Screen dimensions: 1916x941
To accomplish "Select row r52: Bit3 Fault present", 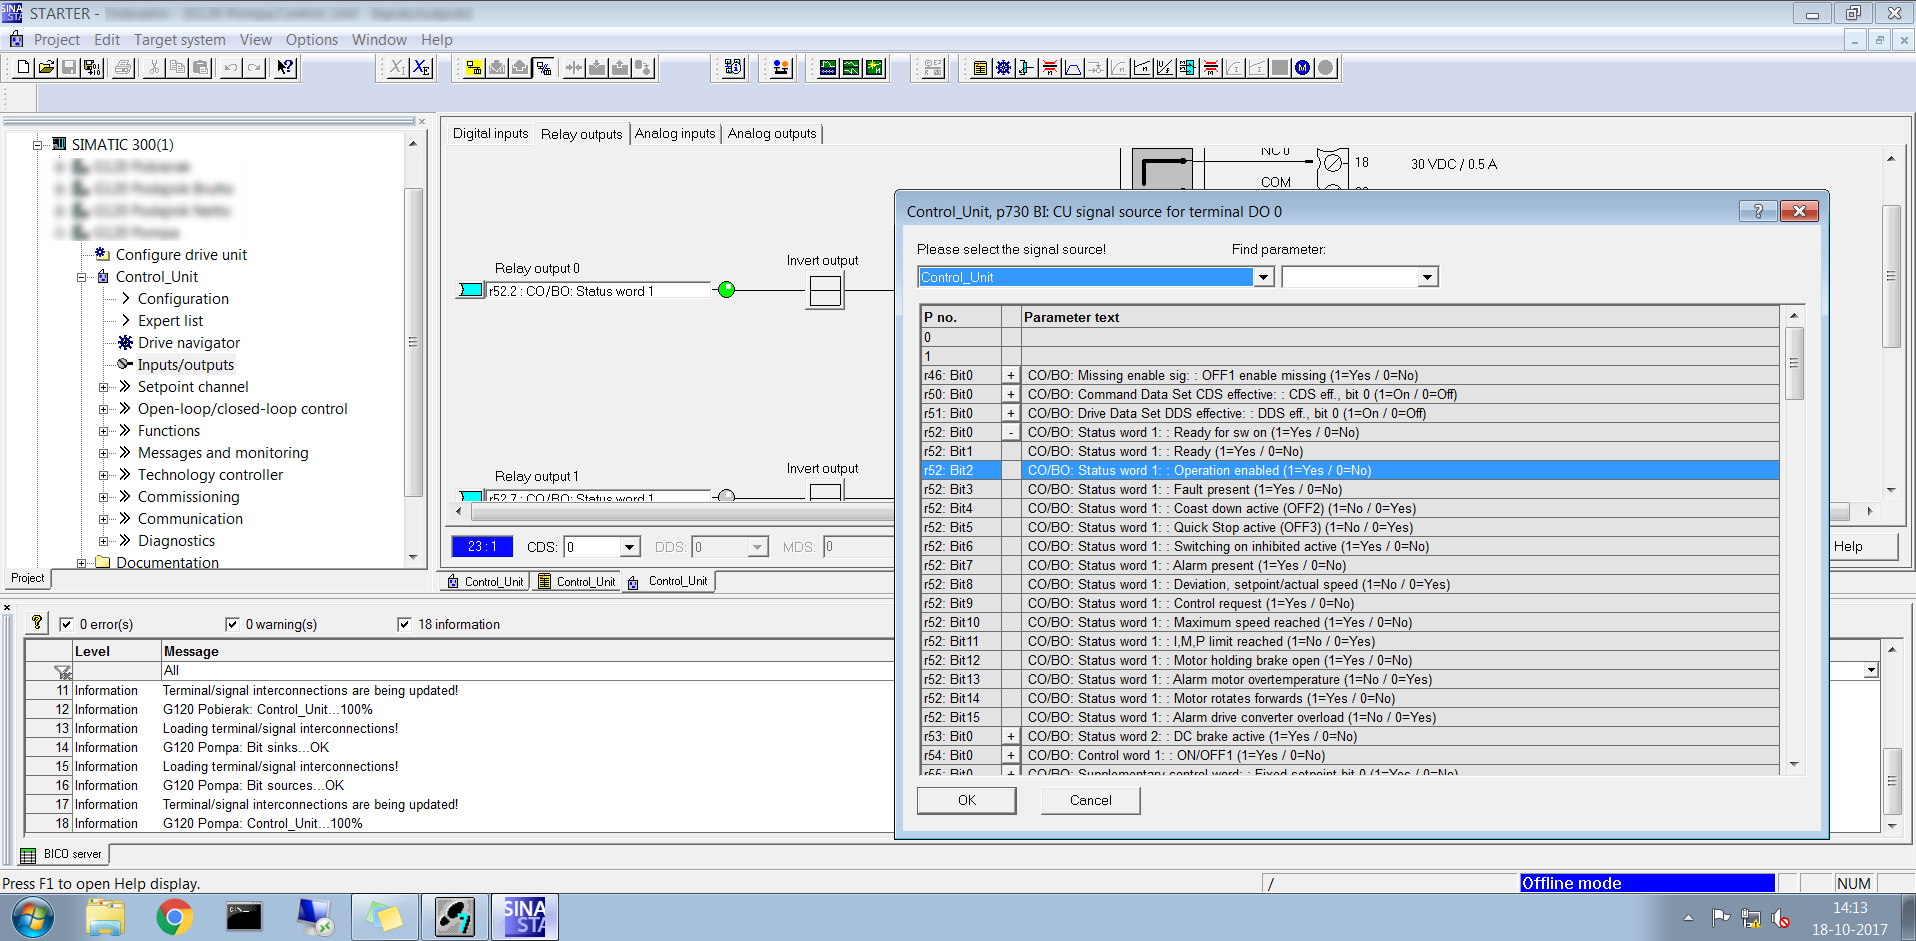I will pos(1349,490).
